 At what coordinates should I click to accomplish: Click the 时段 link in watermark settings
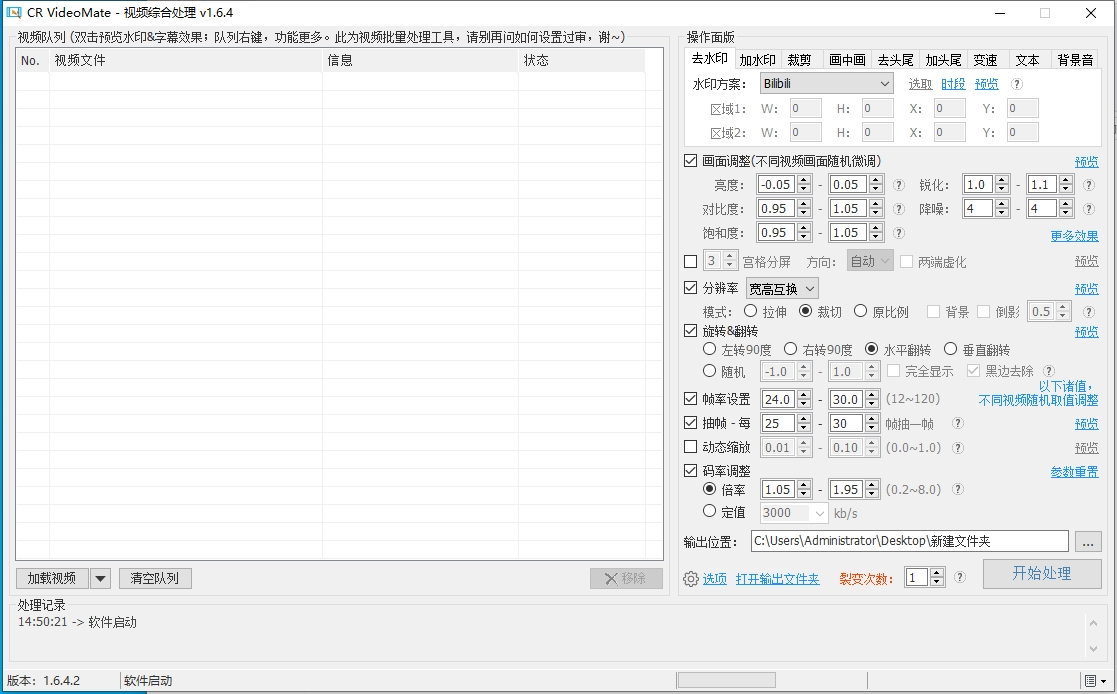click(x=953, y=84)
